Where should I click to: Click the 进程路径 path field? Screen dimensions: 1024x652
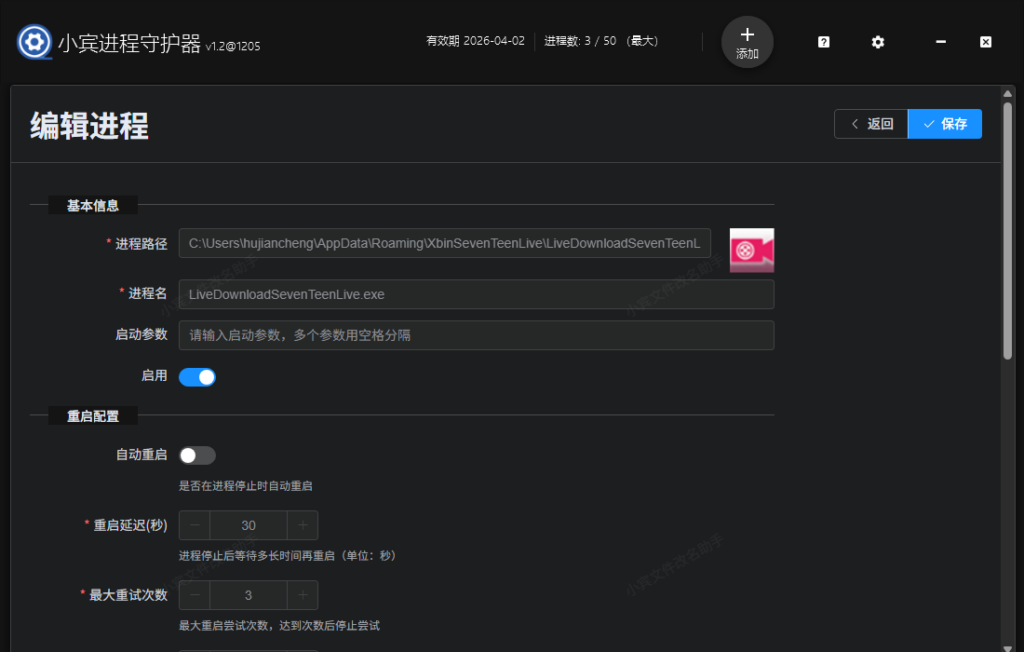click(x=445, y=243)
